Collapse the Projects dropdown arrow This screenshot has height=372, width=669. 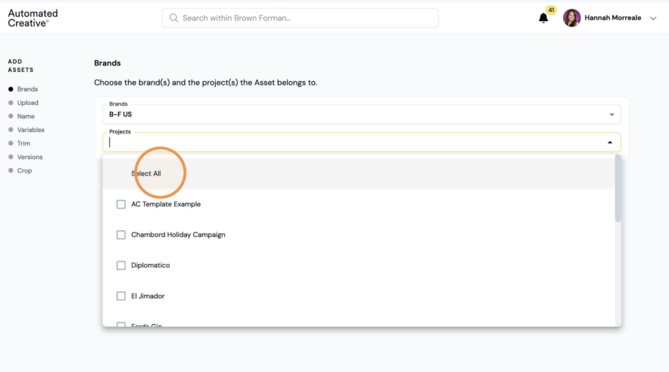tap(610, 142)
